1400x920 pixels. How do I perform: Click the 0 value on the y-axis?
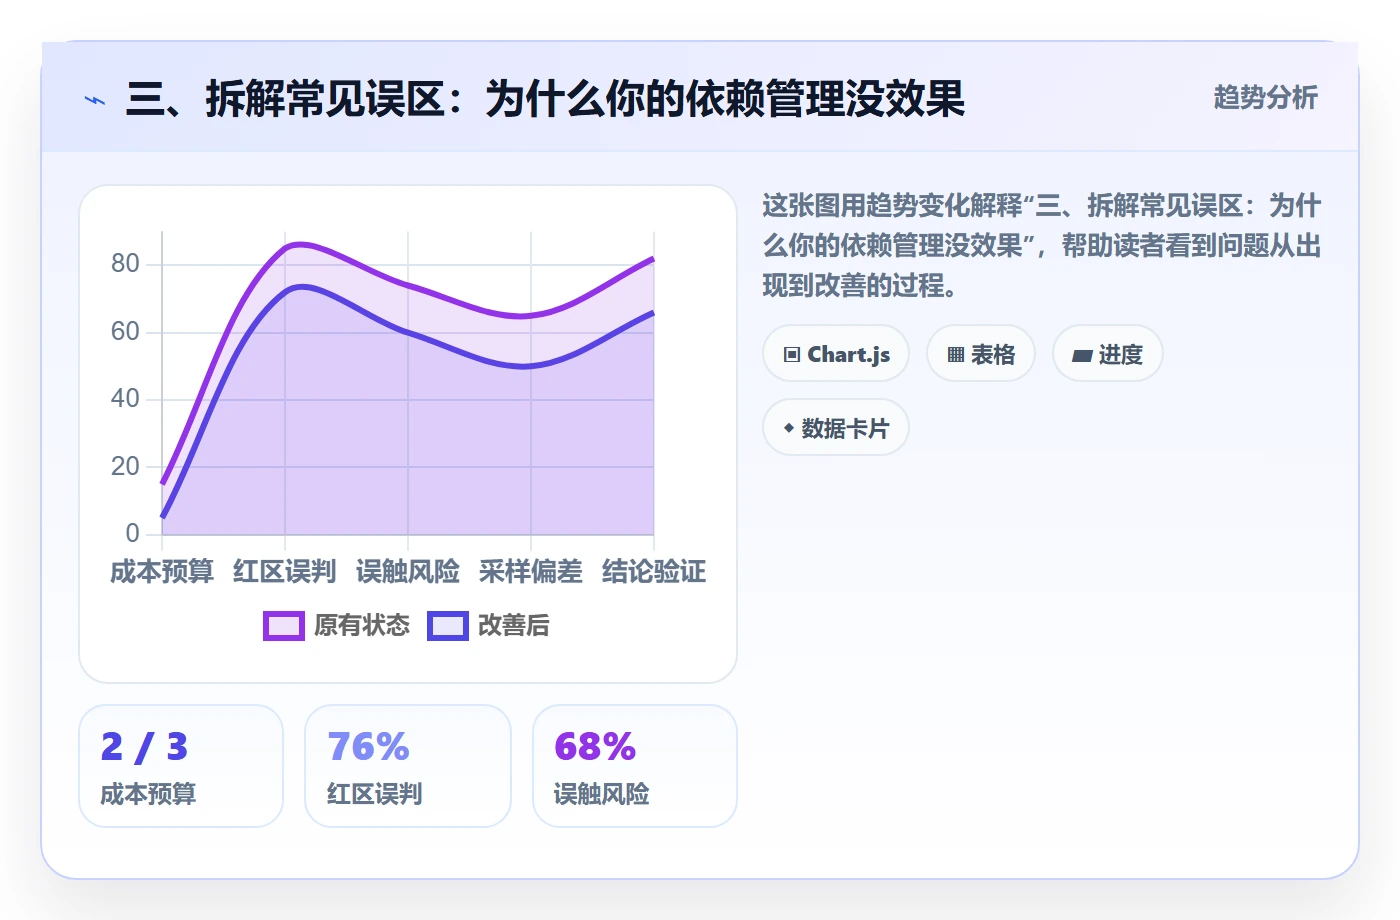[x=132, y=533]
